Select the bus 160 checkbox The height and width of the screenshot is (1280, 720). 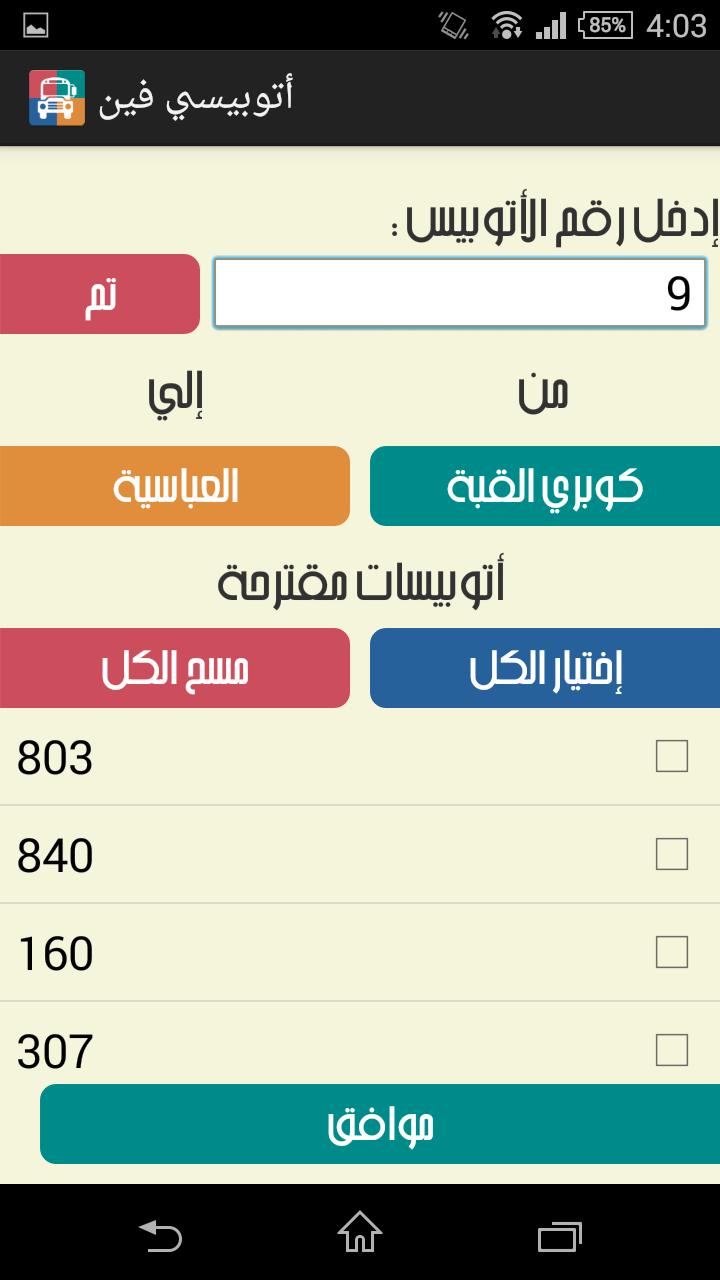(672, 952)
